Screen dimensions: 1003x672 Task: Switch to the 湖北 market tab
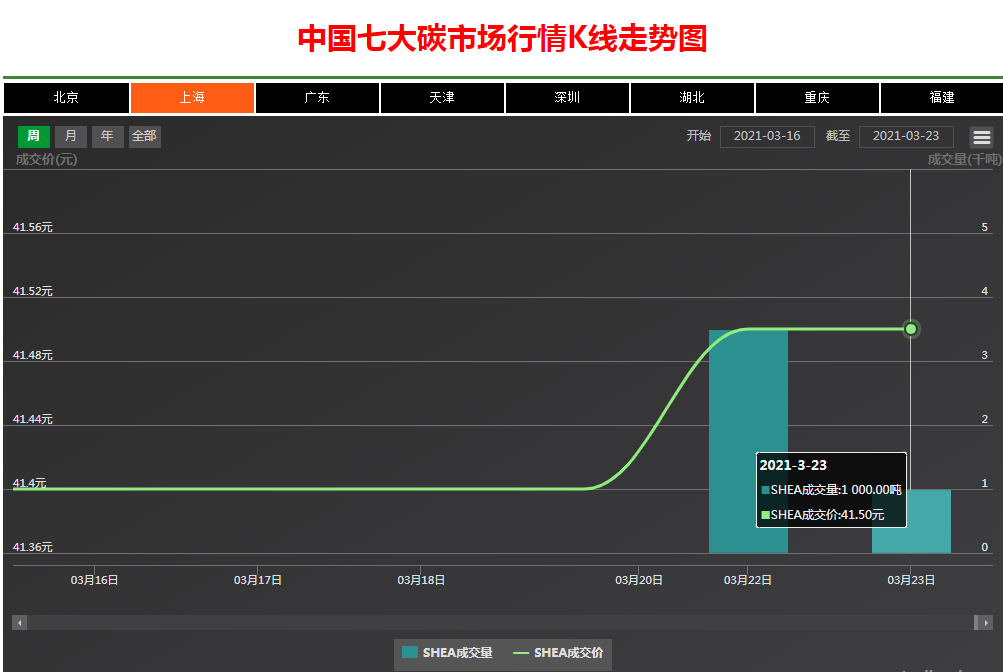click(692, 98)
